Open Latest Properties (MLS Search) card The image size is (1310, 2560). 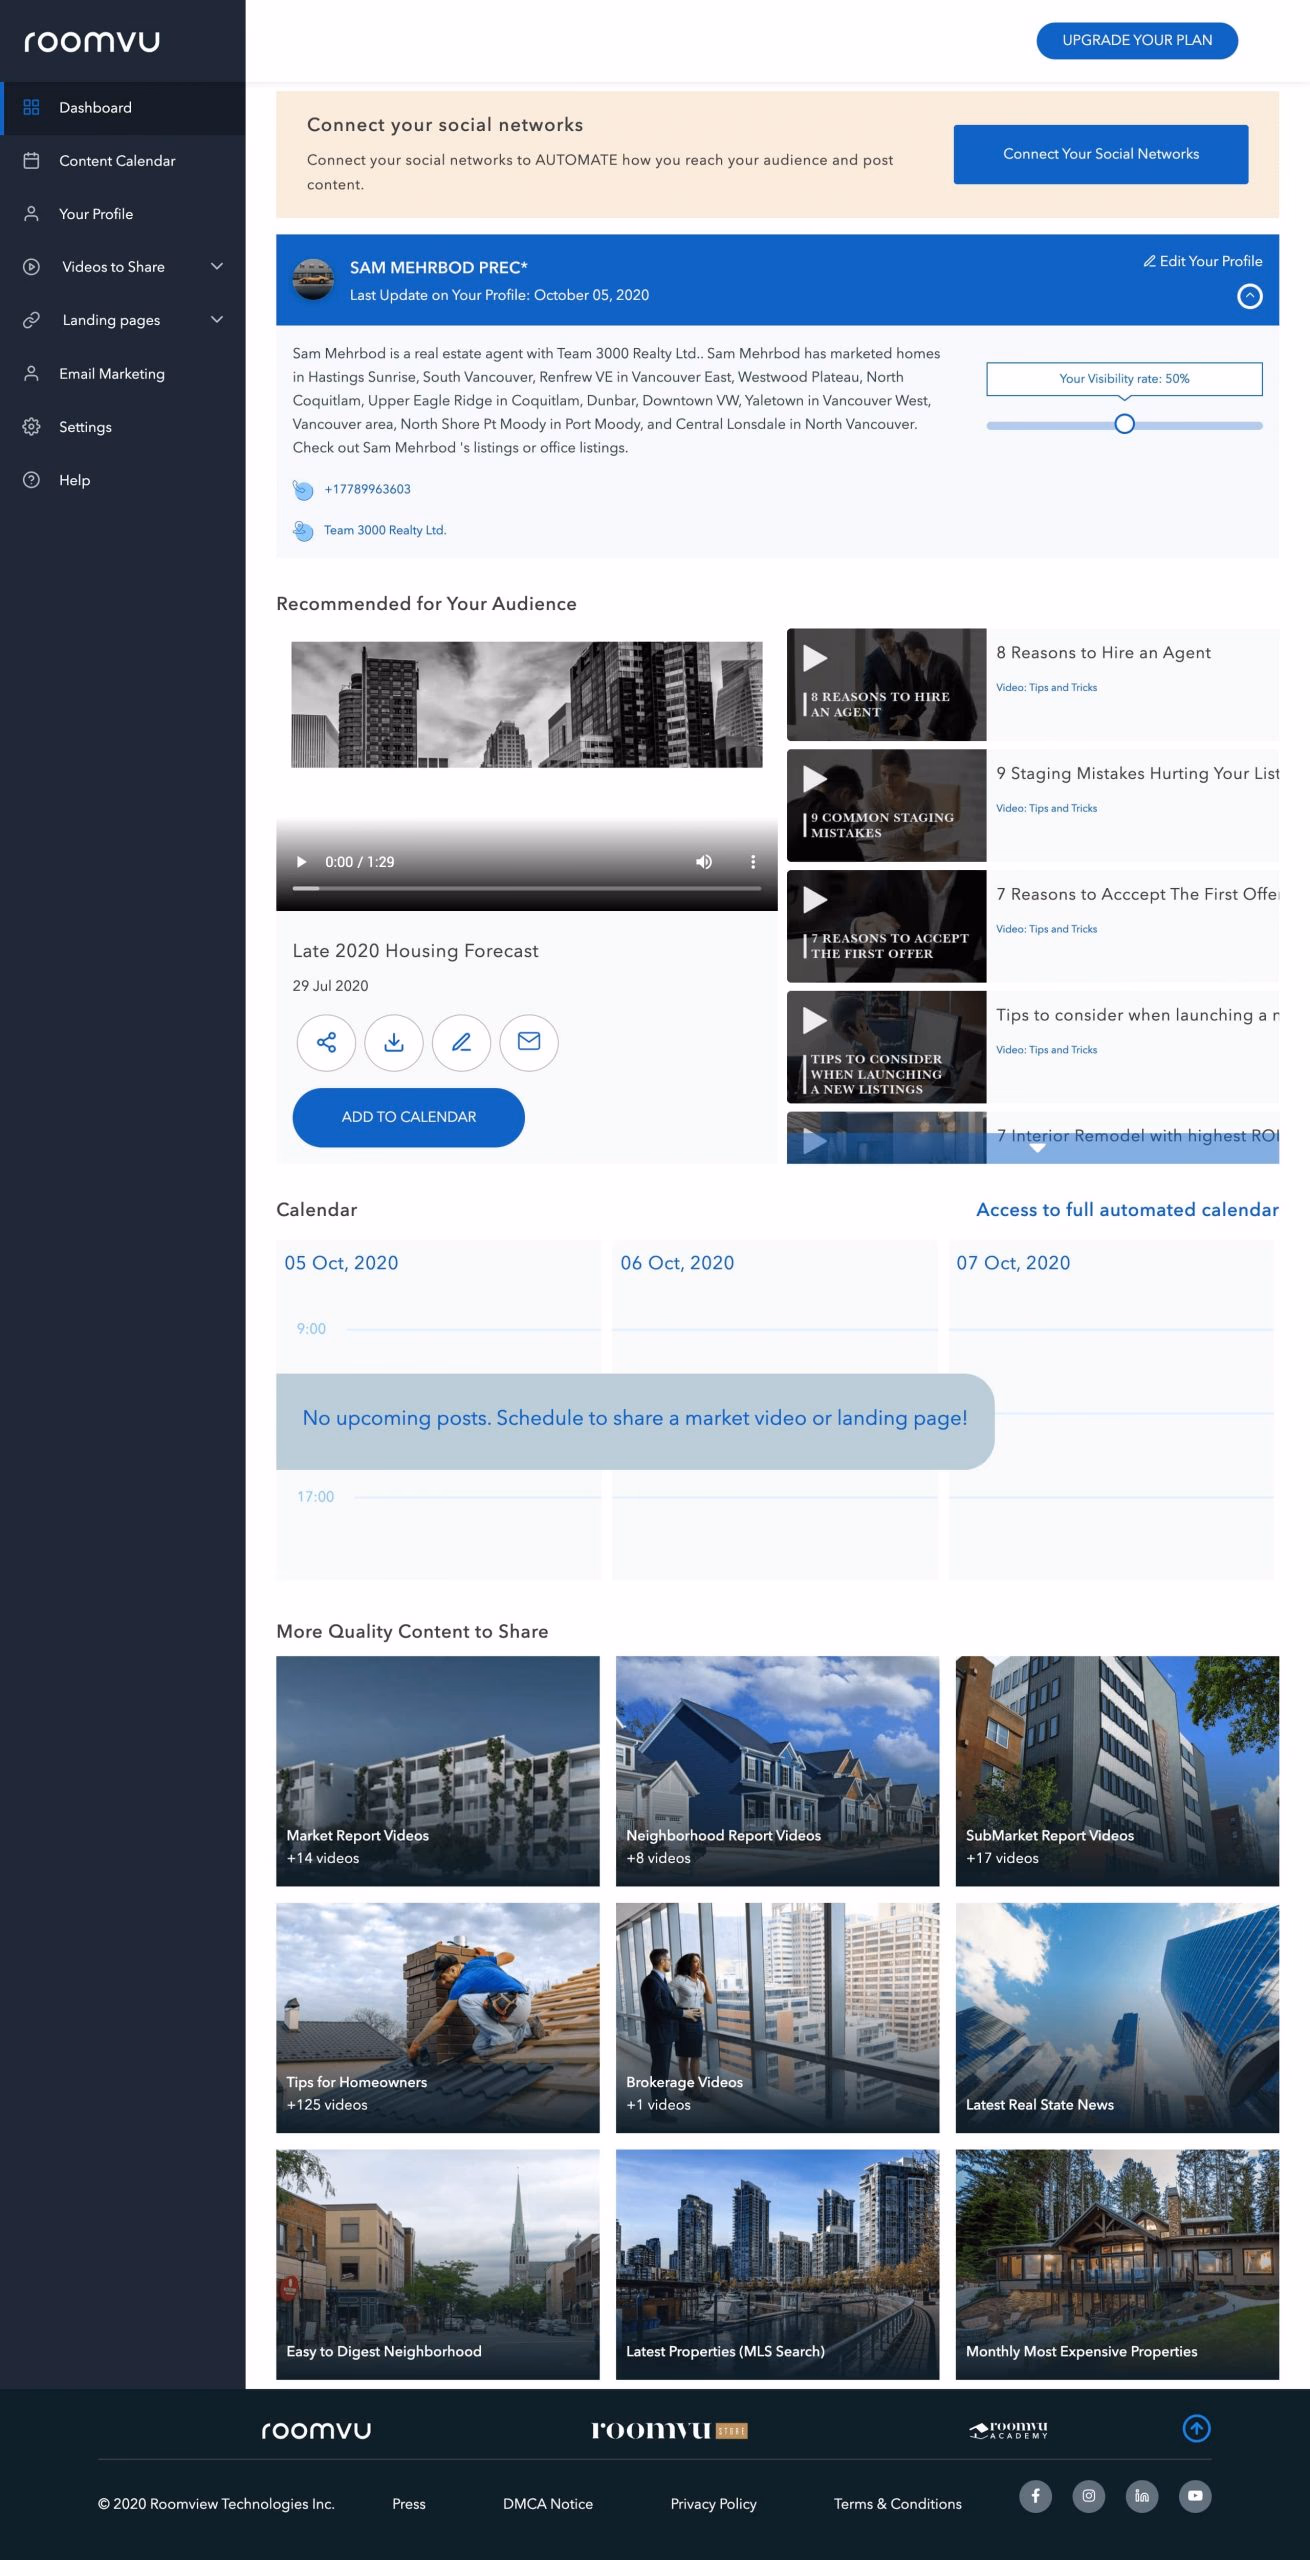tap(777, 2264)
